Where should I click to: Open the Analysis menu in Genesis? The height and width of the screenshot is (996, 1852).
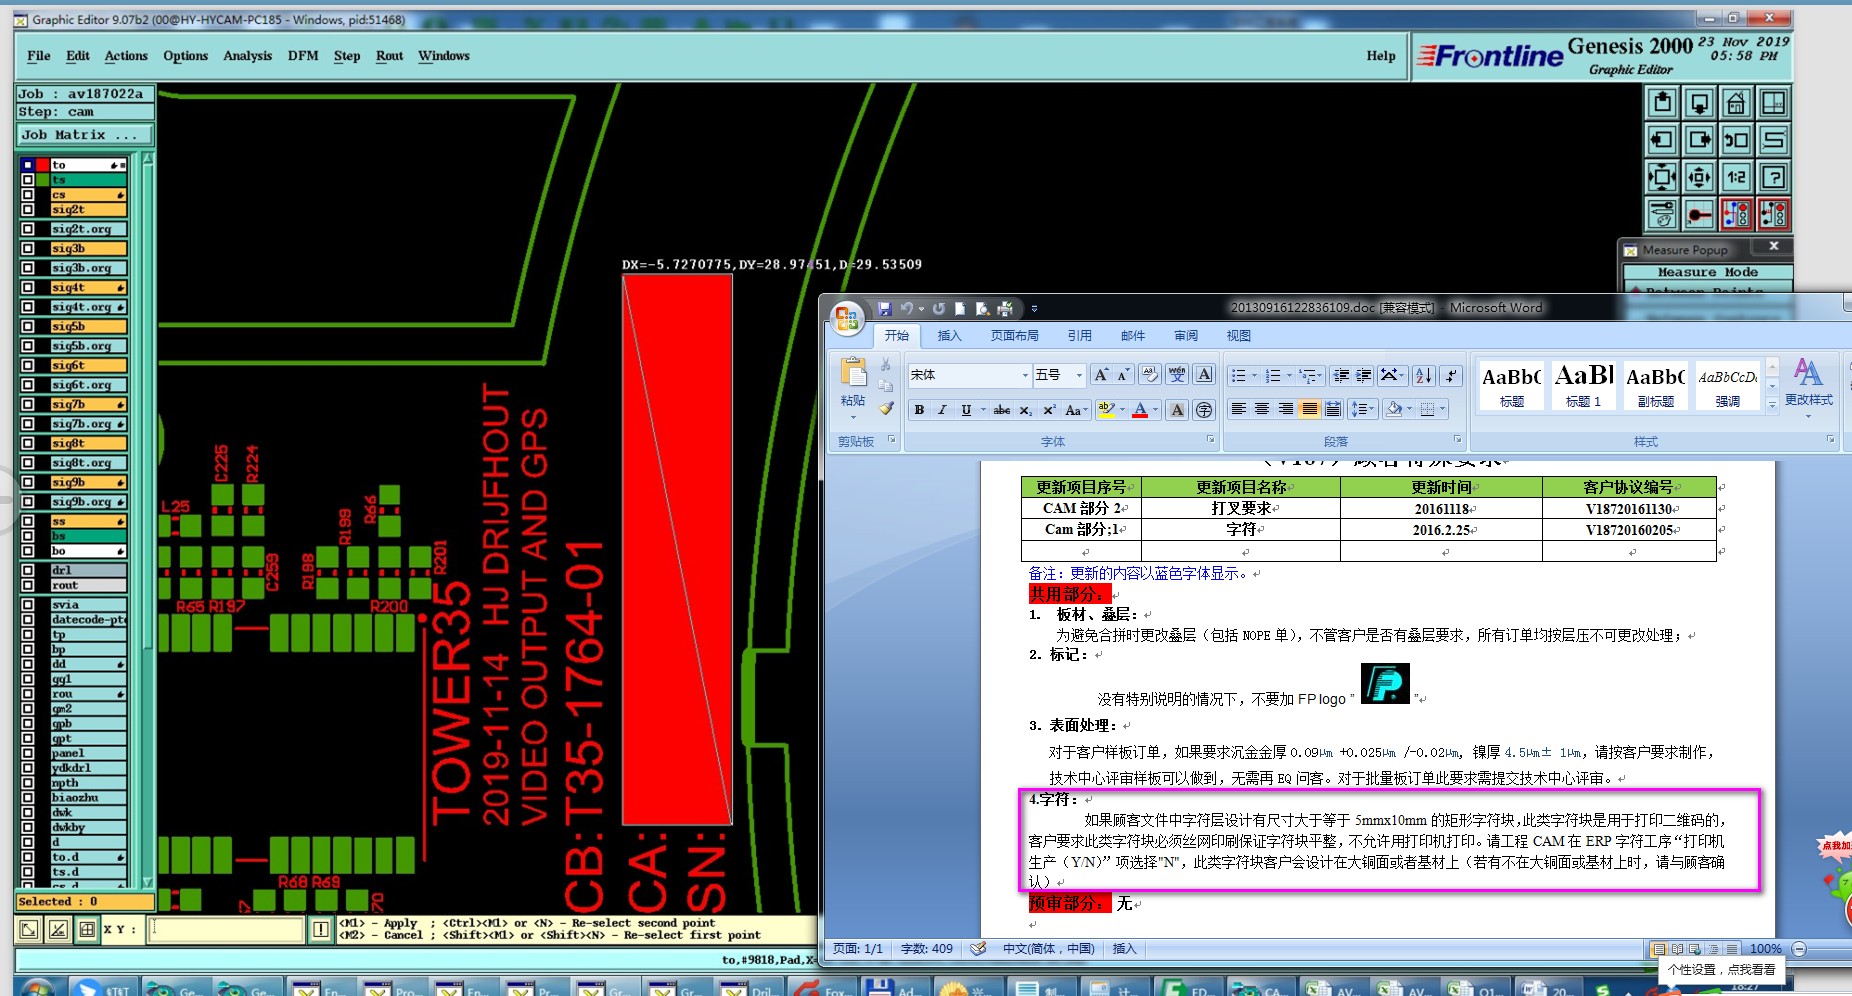click(247, 56)
